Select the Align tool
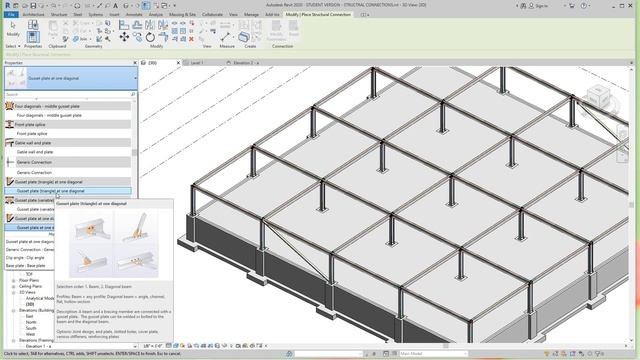The width and height of the screenshot is (640, 360). [124, 25]
